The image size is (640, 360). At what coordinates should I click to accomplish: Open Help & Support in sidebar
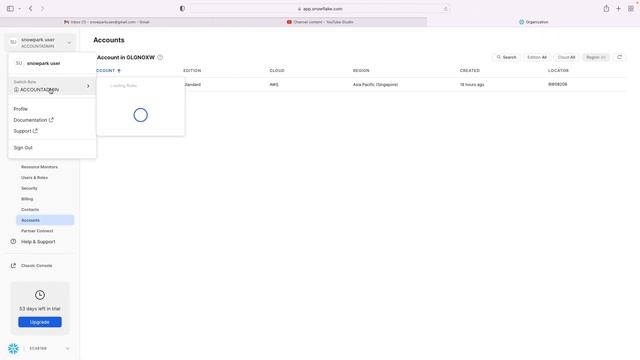coord(38,242)
